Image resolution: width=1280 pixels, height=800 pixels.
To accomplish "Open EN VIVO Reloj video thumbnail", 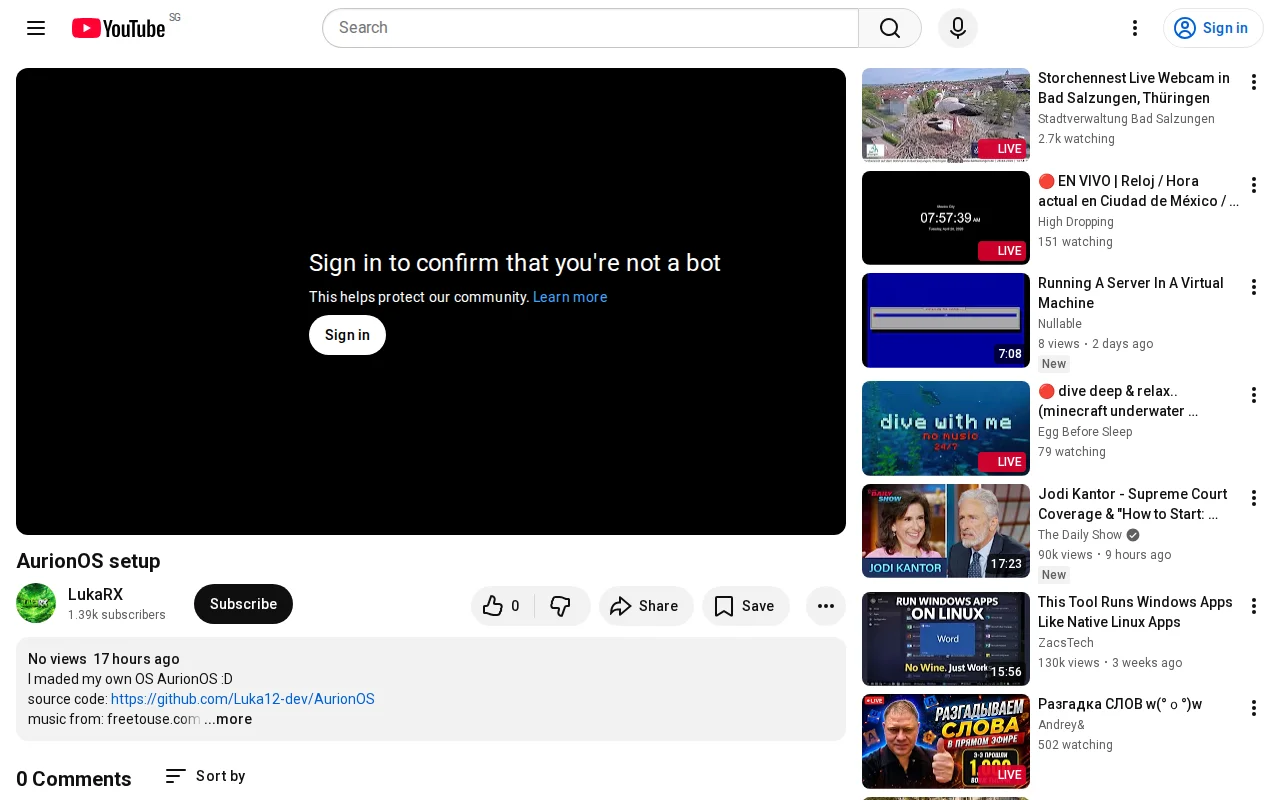I will 946,218.
